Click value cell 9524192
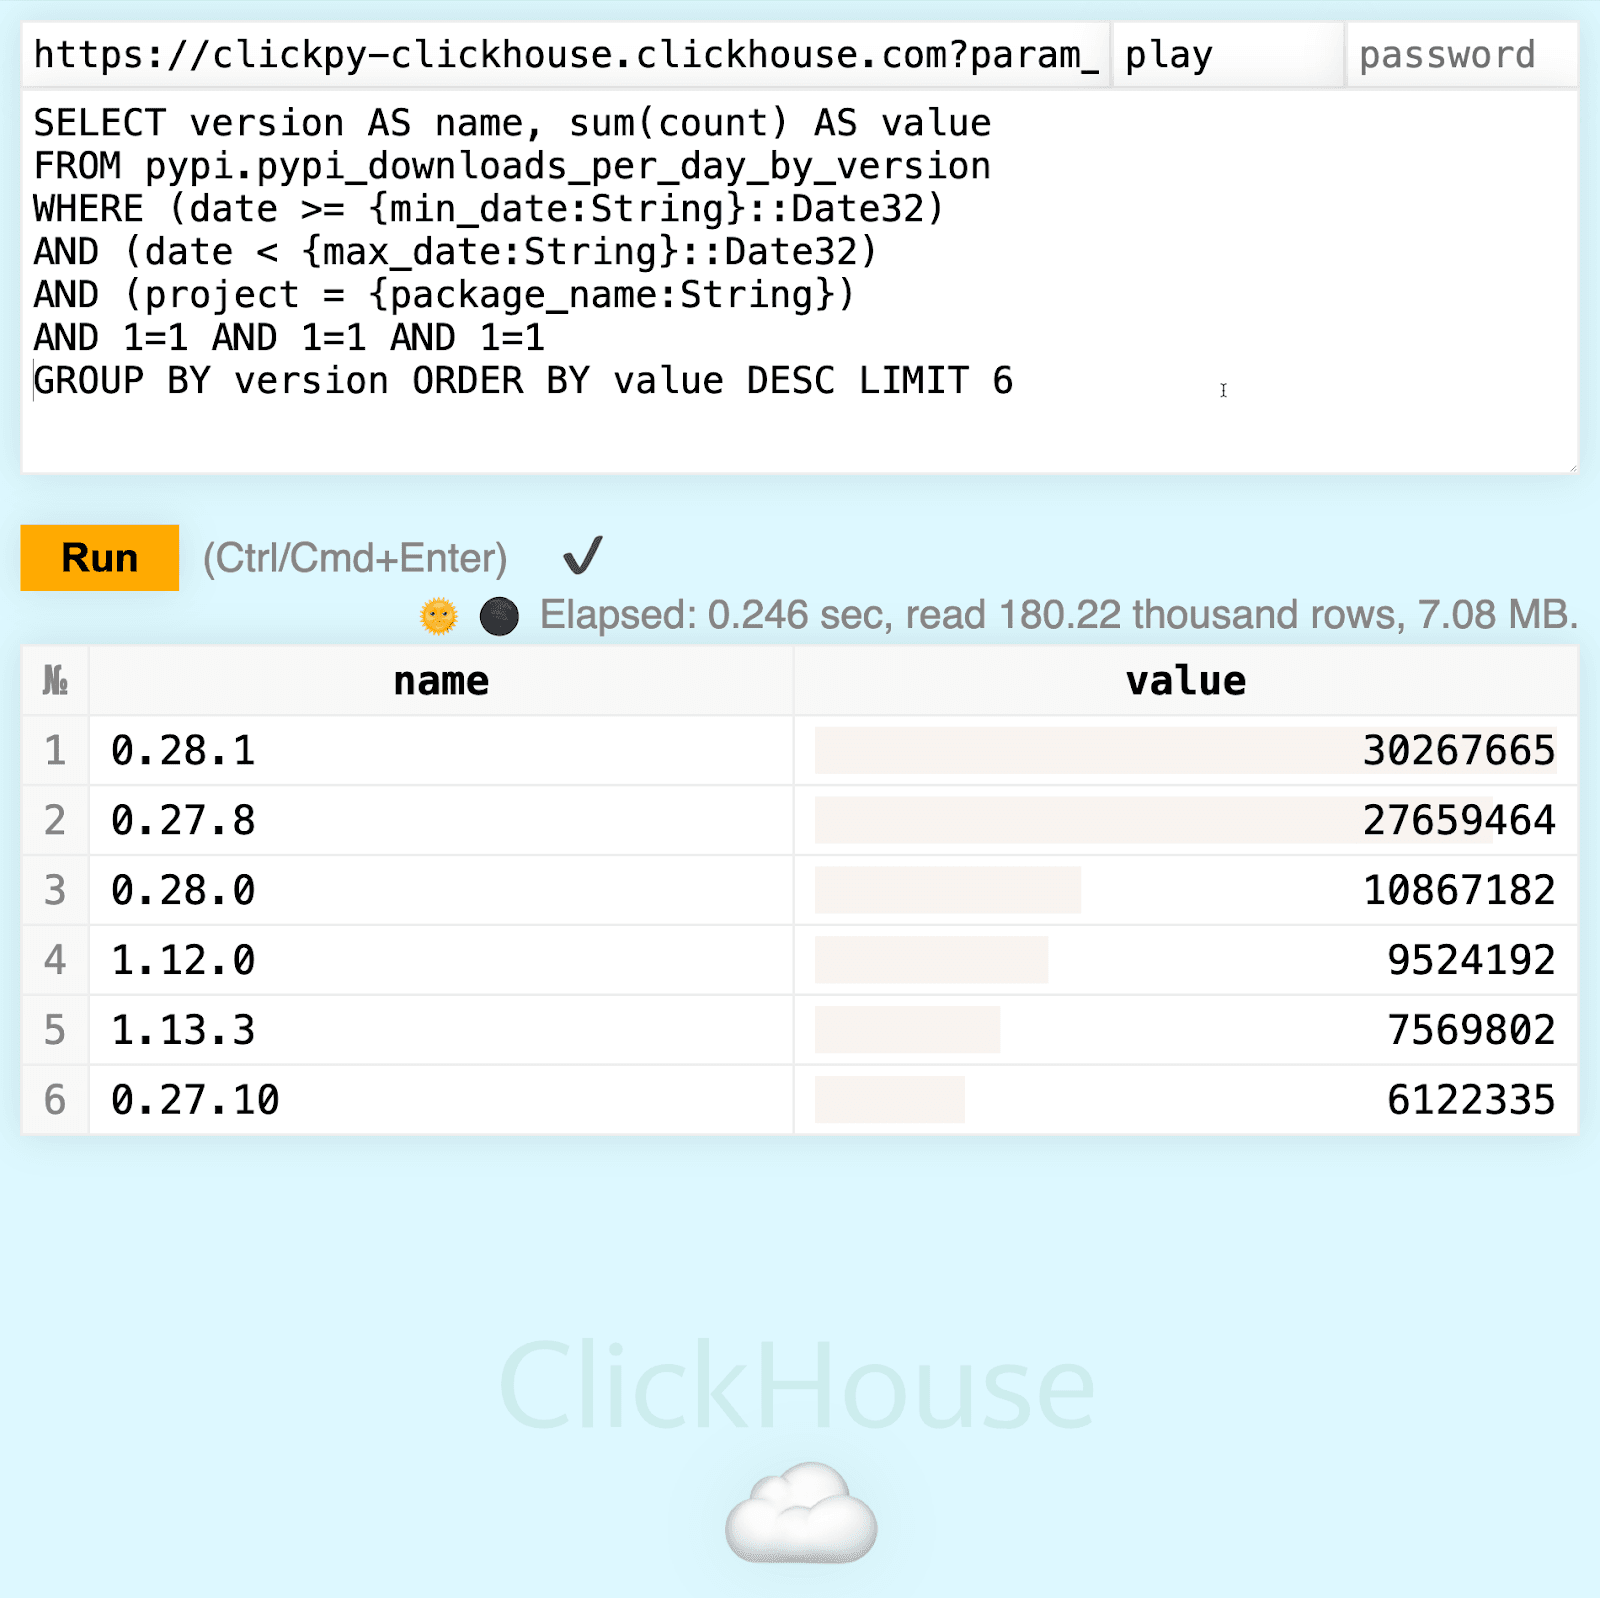The height and width of the screenshot is (1598, 1600). (x=1186, y=960)
